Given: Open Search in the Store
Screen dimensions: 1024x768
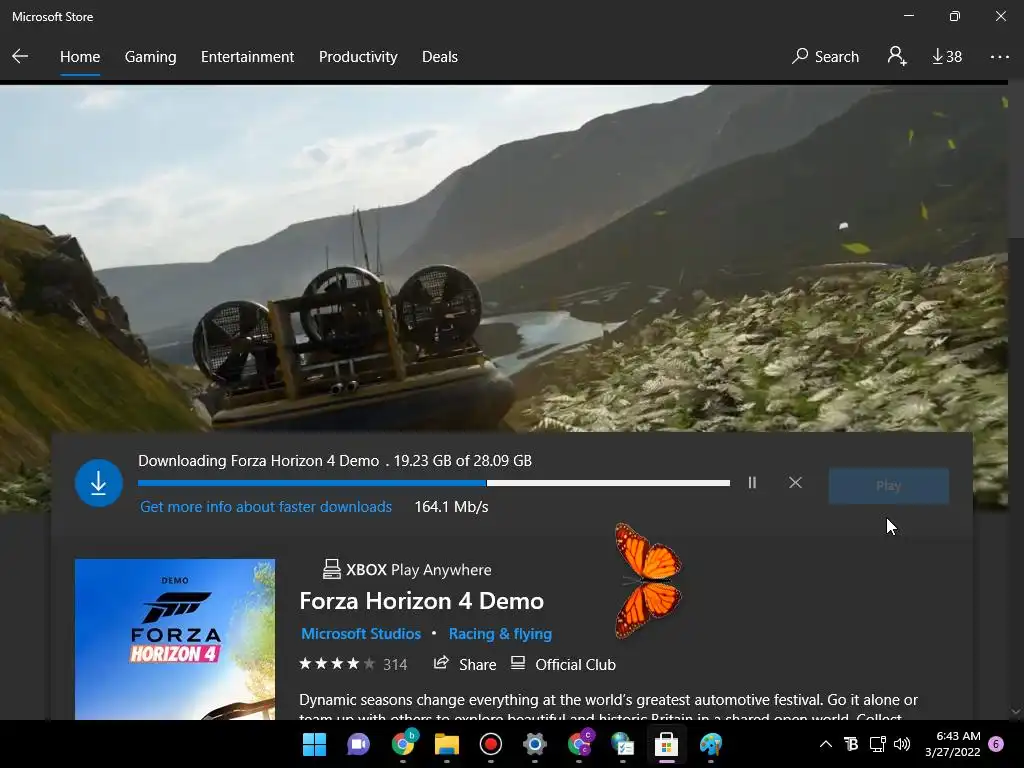Looking at the screenshot, I should [825, 57].
